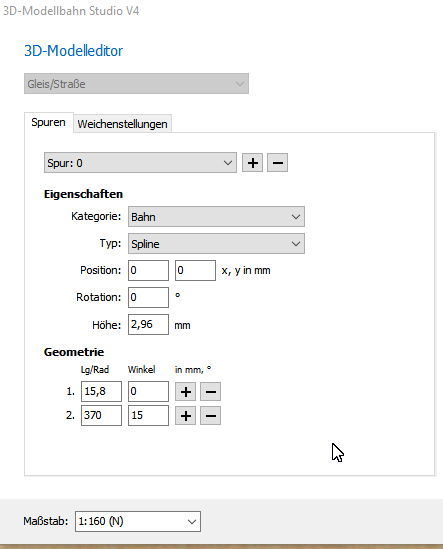This screenshot has height=549, width=443.
Task: Click the Lg/Rad field with 370
Action: 102,416
